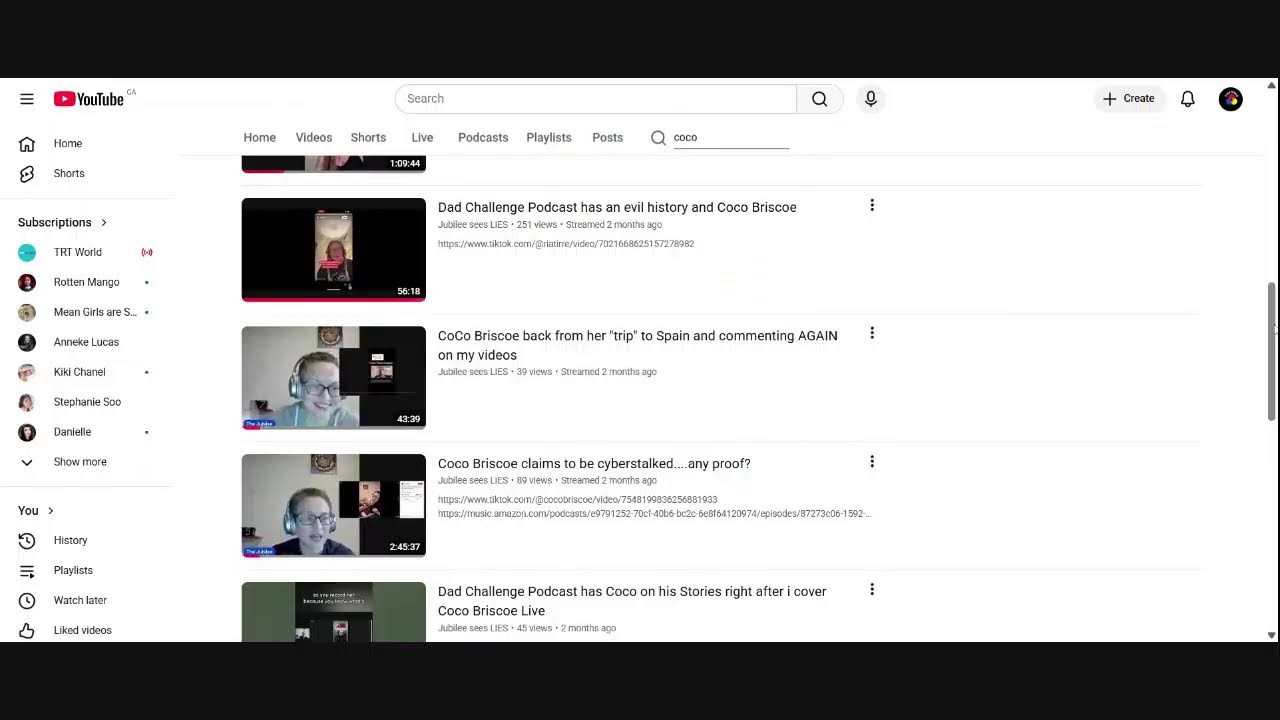This screenshot has width=1280, height=720.
Task: Click Jubilee sees LIES on 251 views video
Action: pyautogui.click(x=473, y=225)
